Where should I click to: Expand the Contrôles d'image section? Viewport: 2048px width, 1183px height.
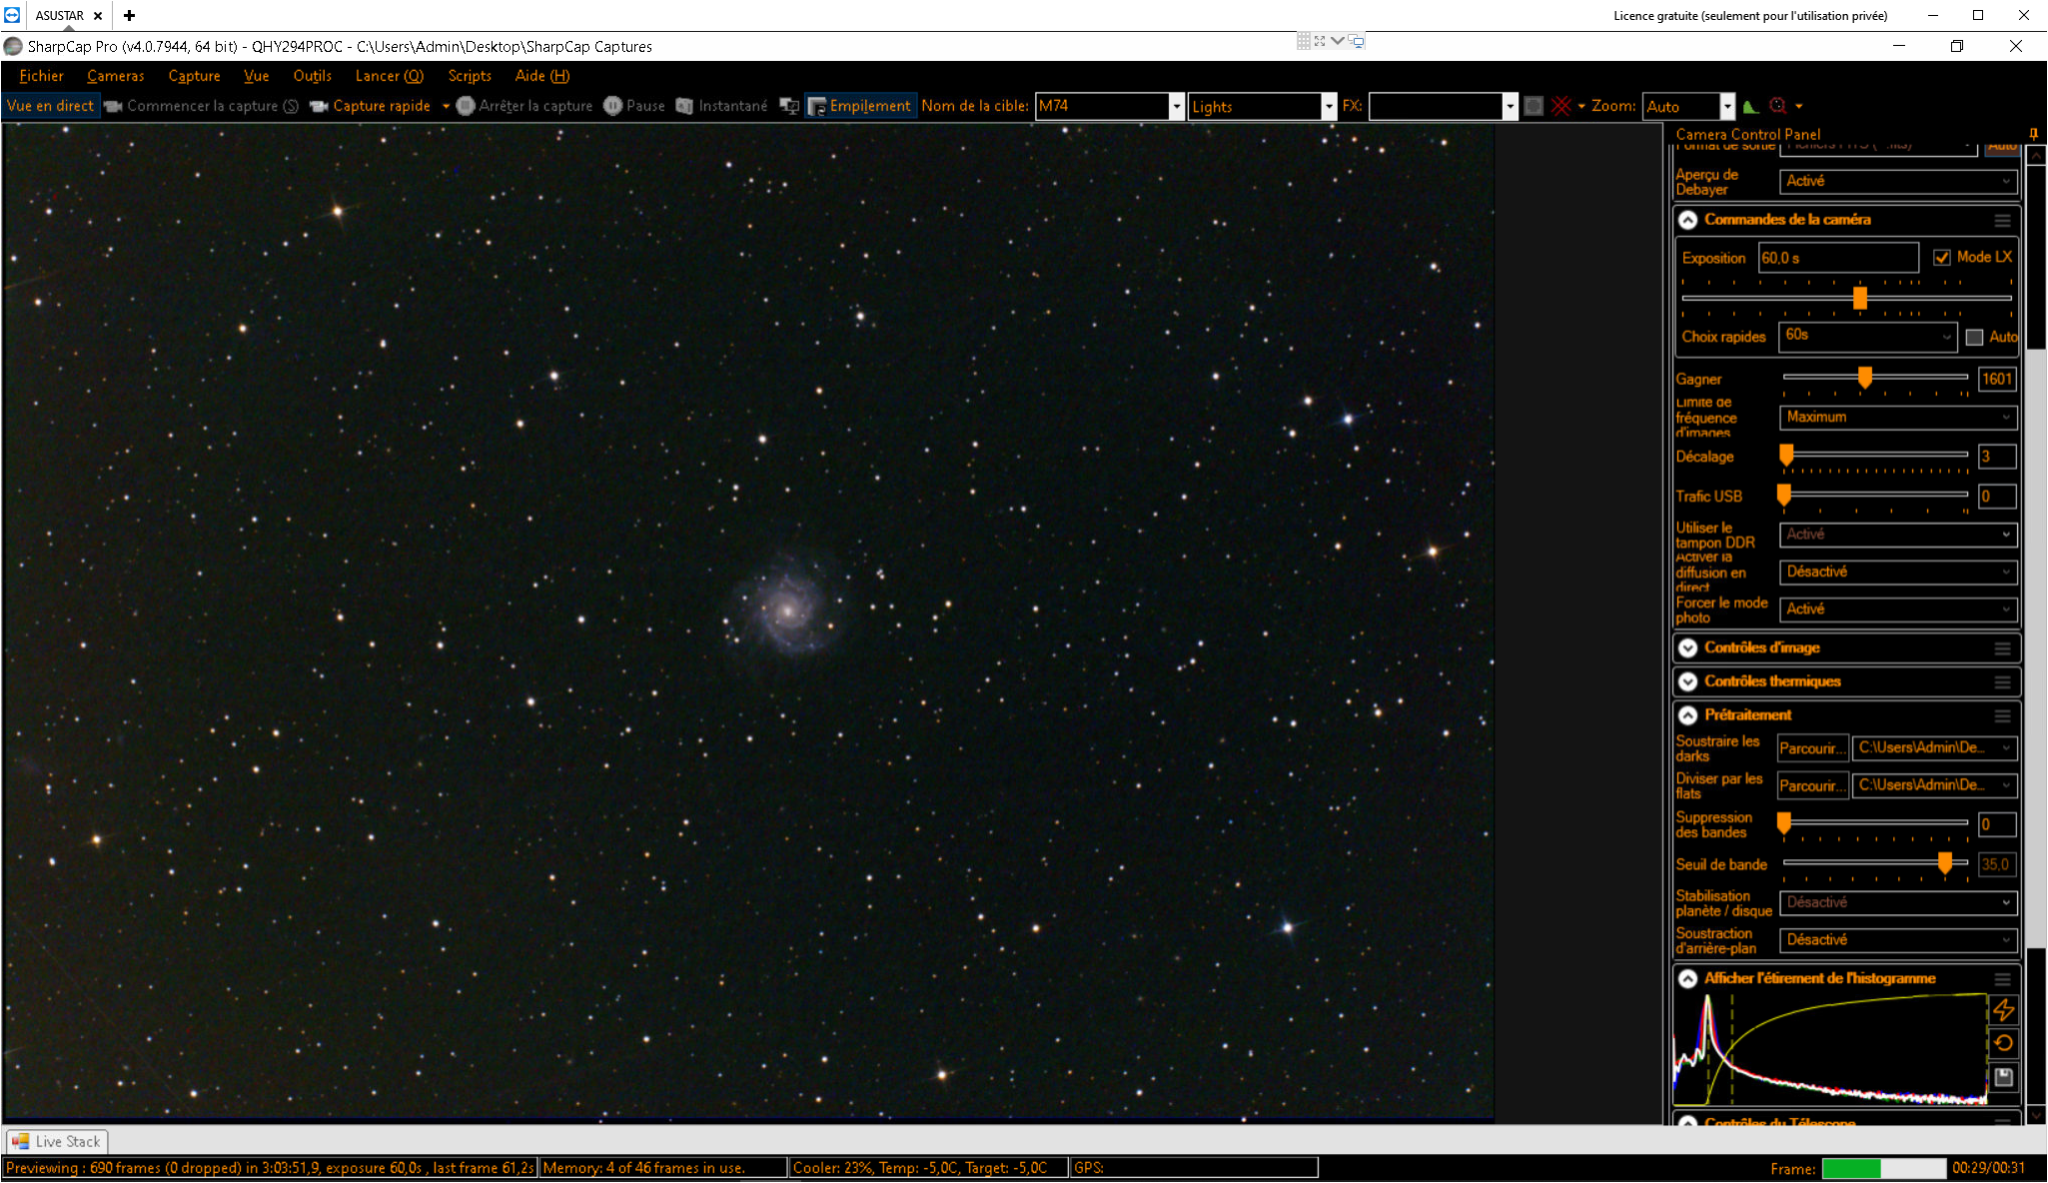[1688, 648]
